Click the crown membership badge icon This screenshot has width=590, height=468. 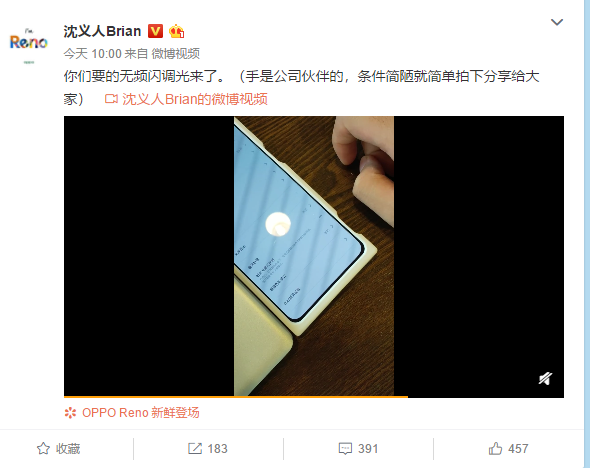coord(176,31)
